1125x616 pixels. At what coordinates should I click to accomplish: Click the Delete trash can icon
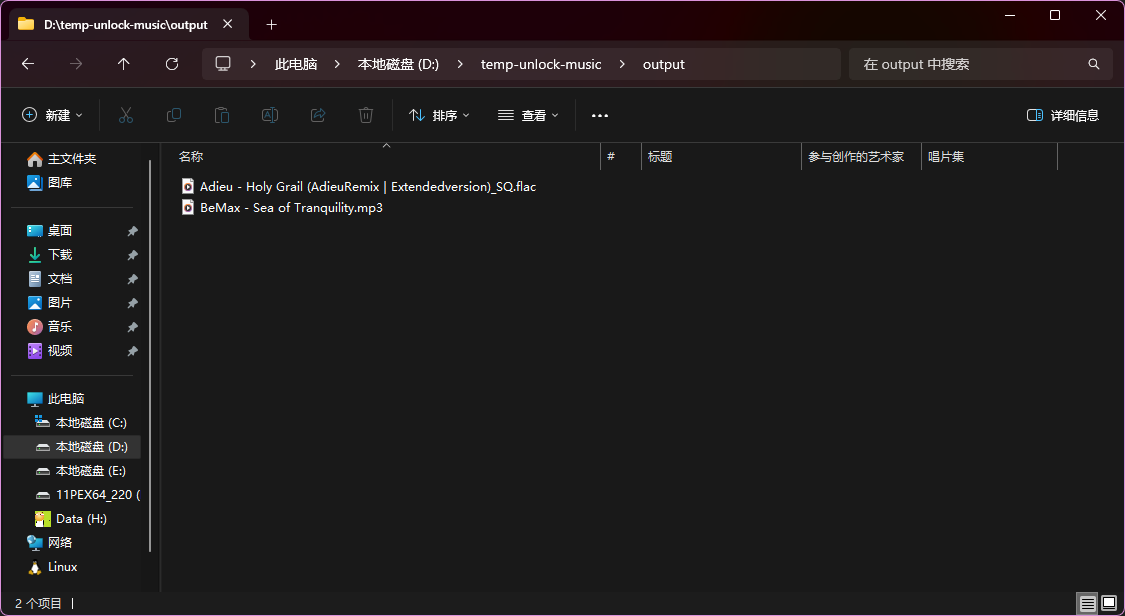(x=366, y=116)
